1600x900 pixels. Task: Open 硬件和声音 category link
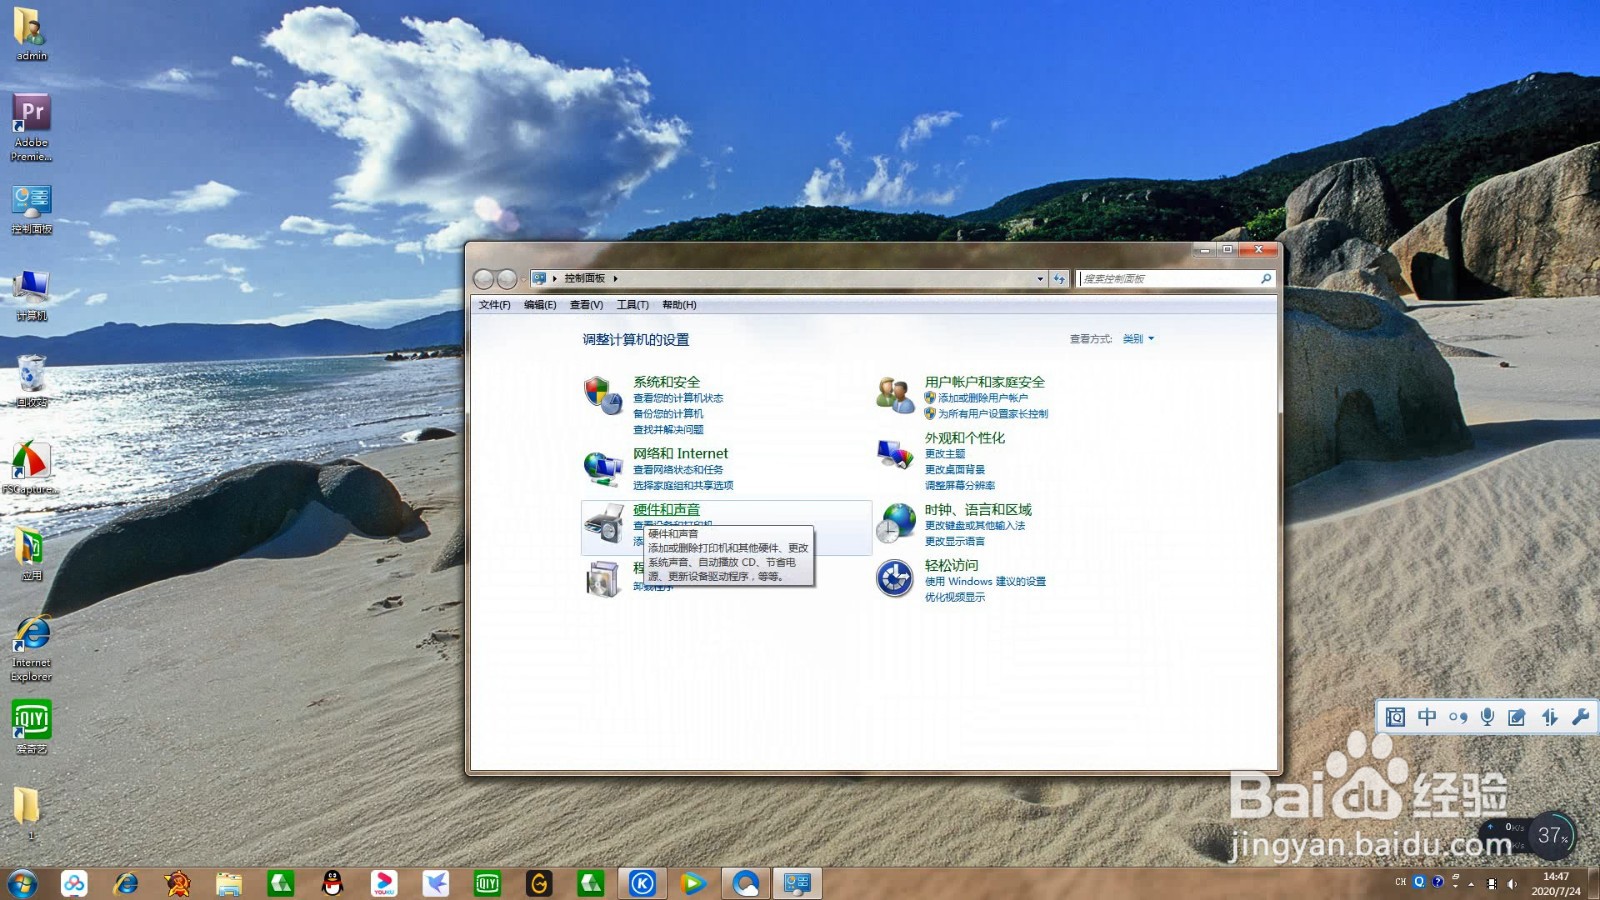pos(666,510)
